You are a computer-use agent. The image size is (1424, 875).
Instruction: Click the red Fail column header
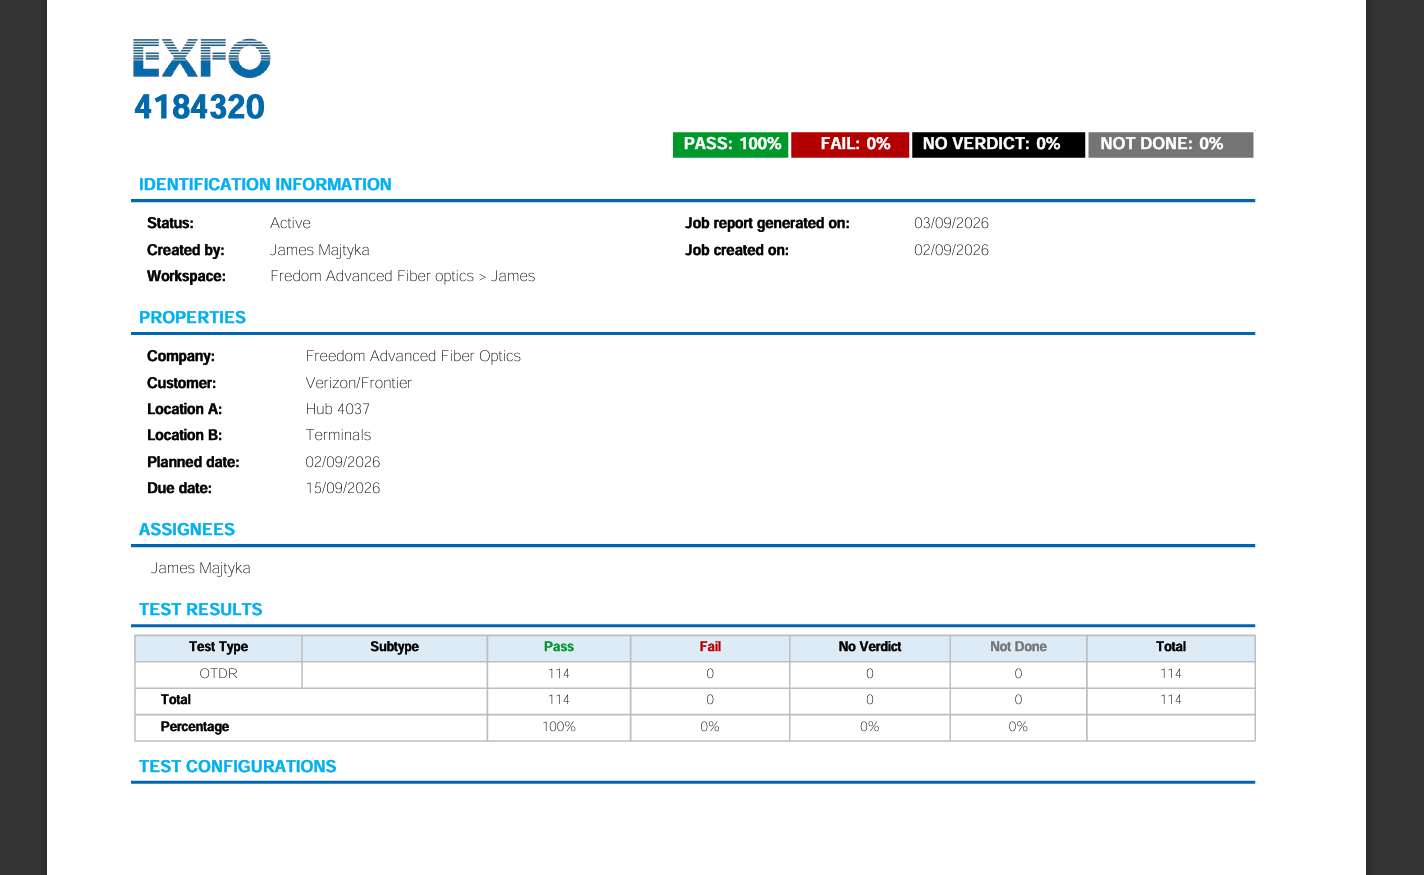[x=710, y=647]
